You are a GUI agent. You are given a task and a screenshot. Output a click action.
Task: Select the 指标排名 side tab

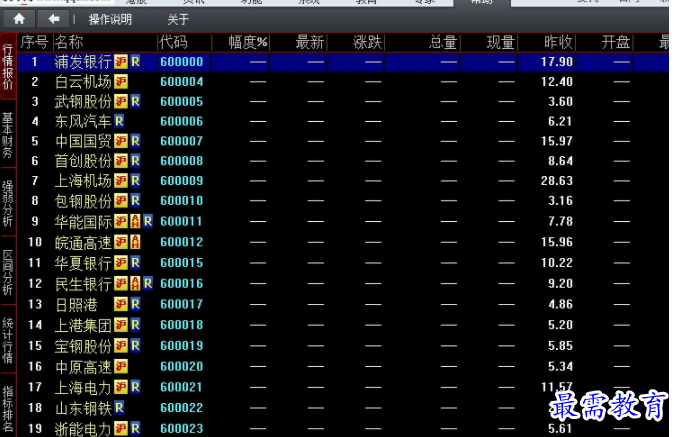pyautogui.click(x=8, y=407)
